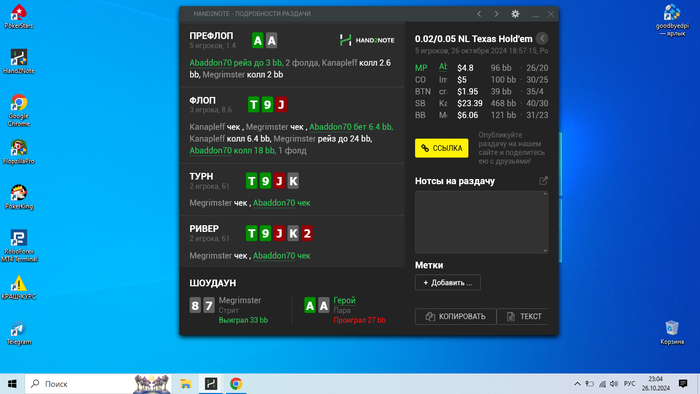This screenshot has height=394, width=700.
Task: Open notification center icon
Action: click(683, 384)
